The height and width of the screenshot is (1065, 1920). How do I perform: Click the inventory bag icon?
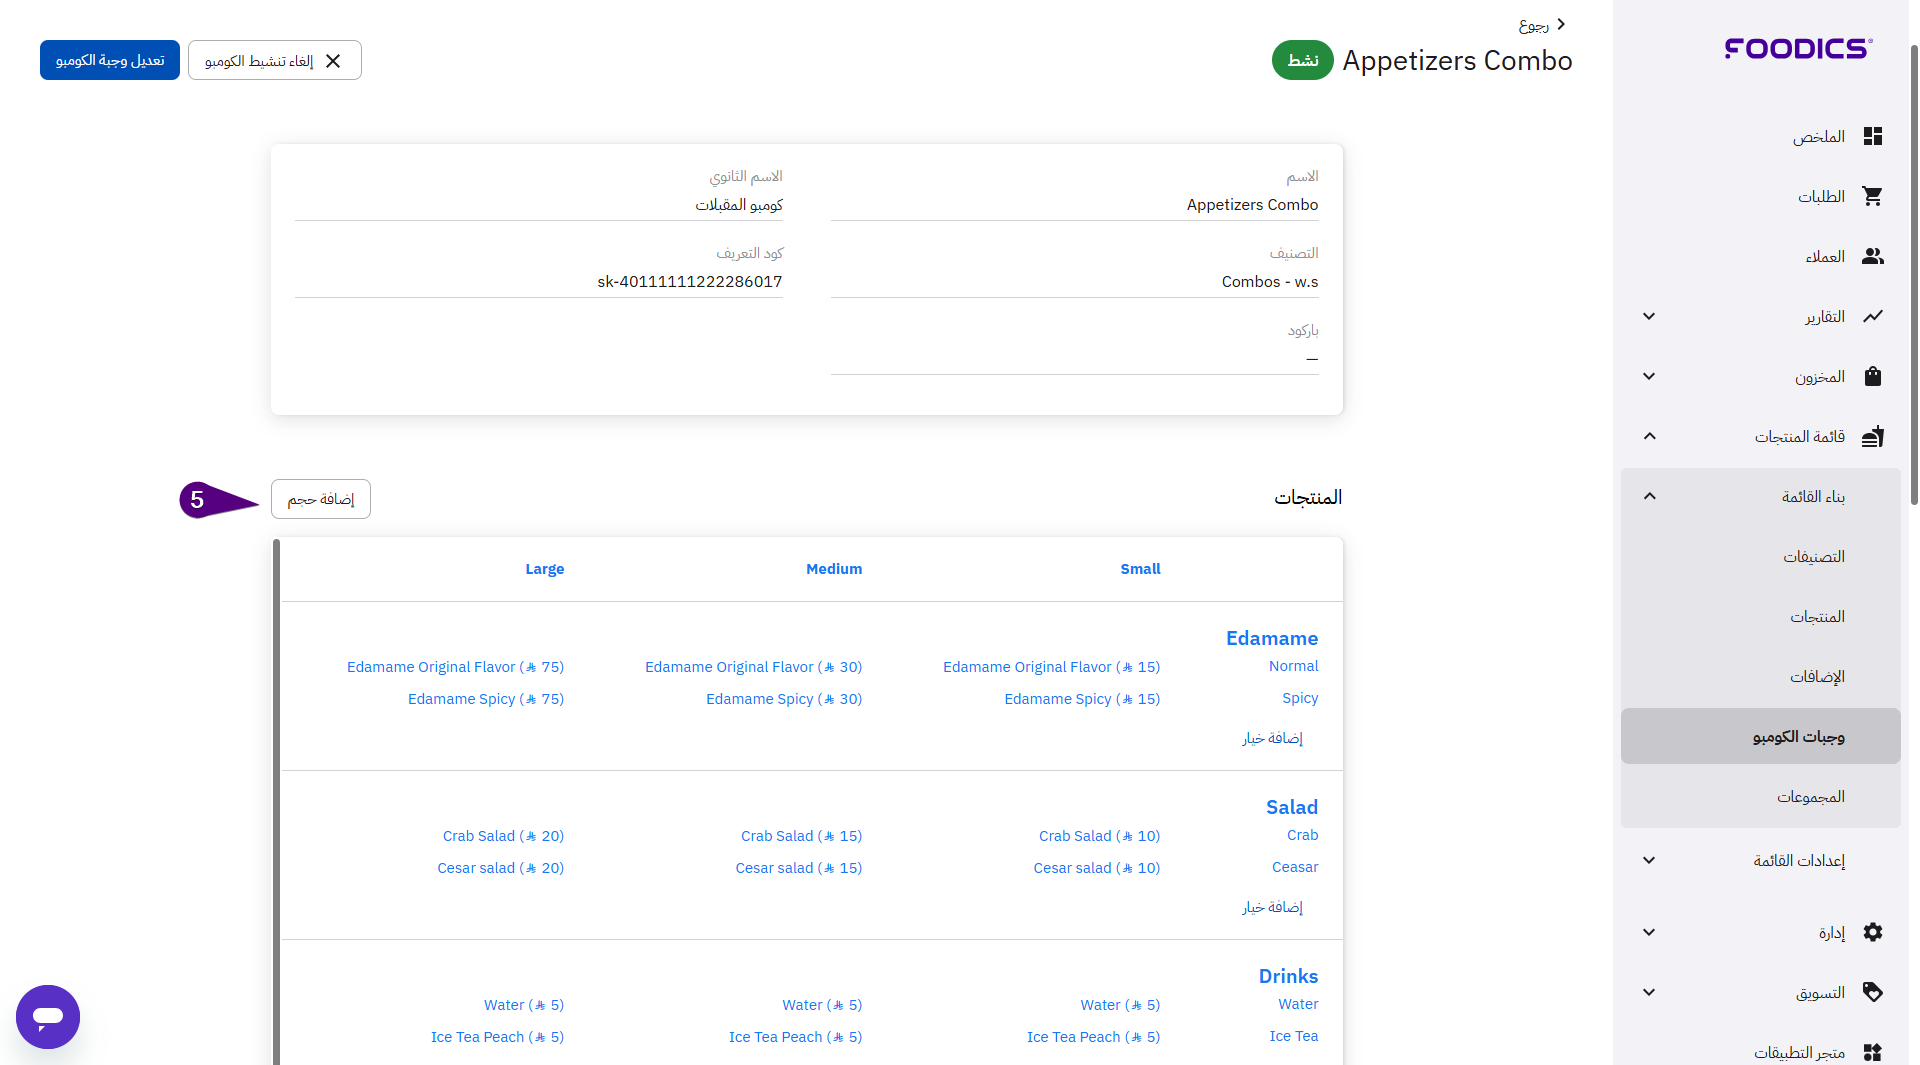tap(1872, 377)
